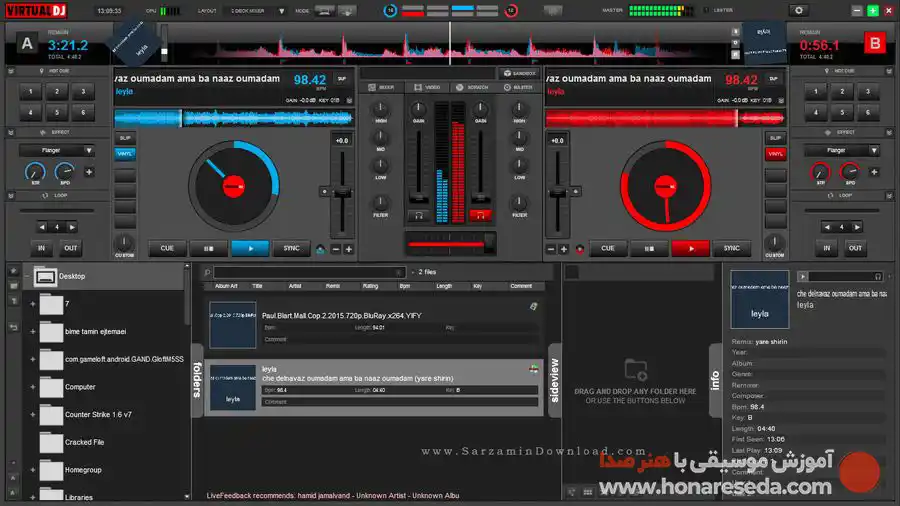This screenshot has height=506, width=900.
Task: Click deck B red headphone cue icon
Action: pos(480,216)
